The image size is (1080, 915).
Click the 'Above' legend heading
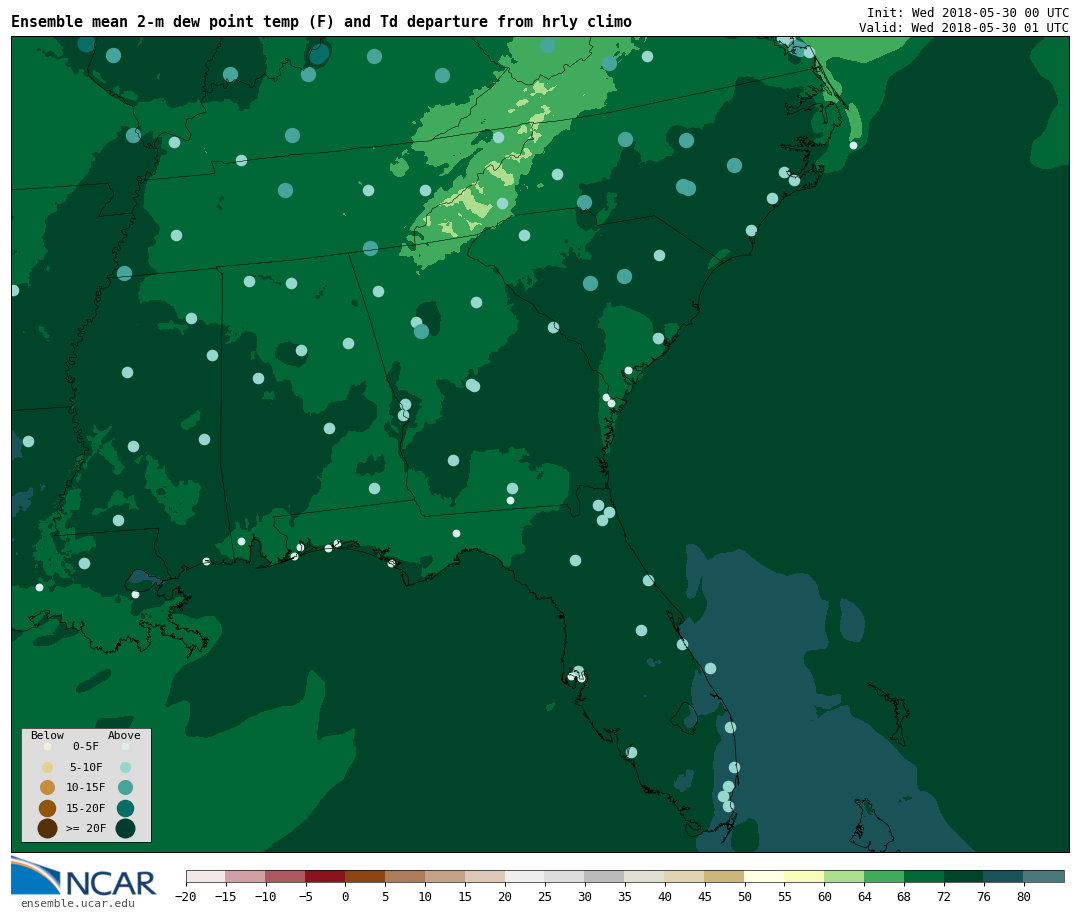tap(124, 735)
